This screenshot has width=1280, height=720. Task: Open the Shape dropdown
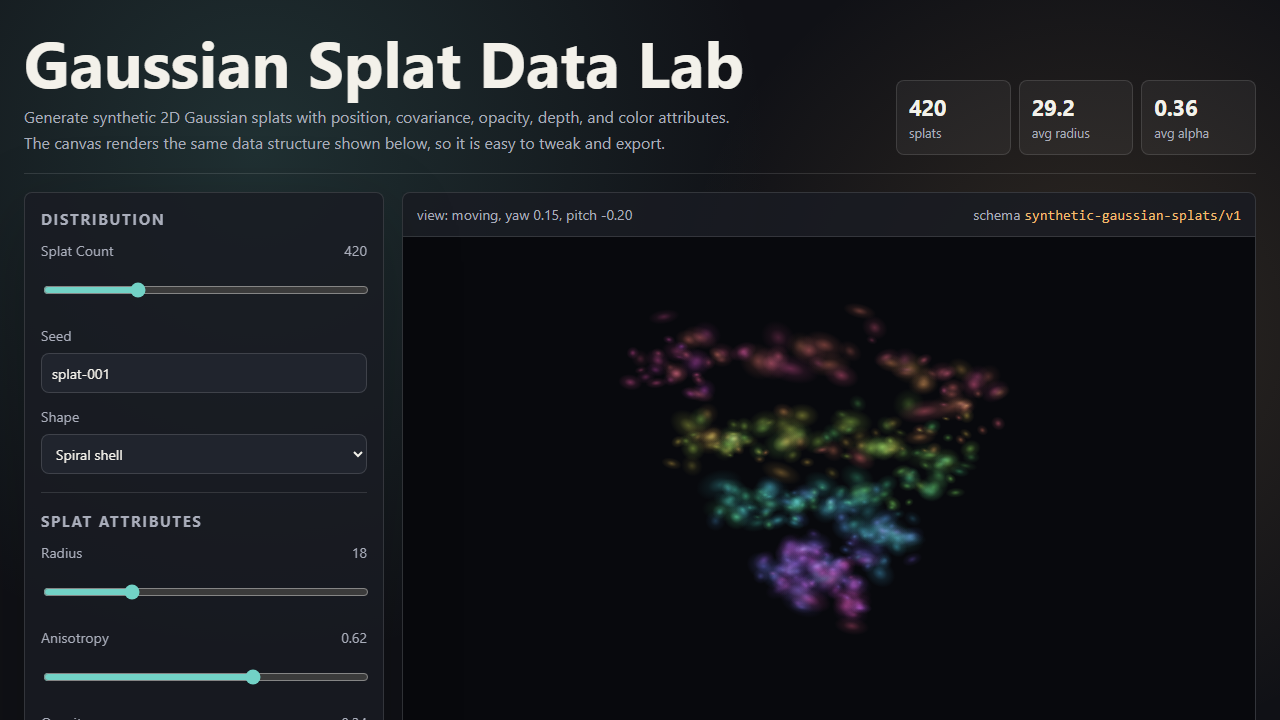pos(204,454)
